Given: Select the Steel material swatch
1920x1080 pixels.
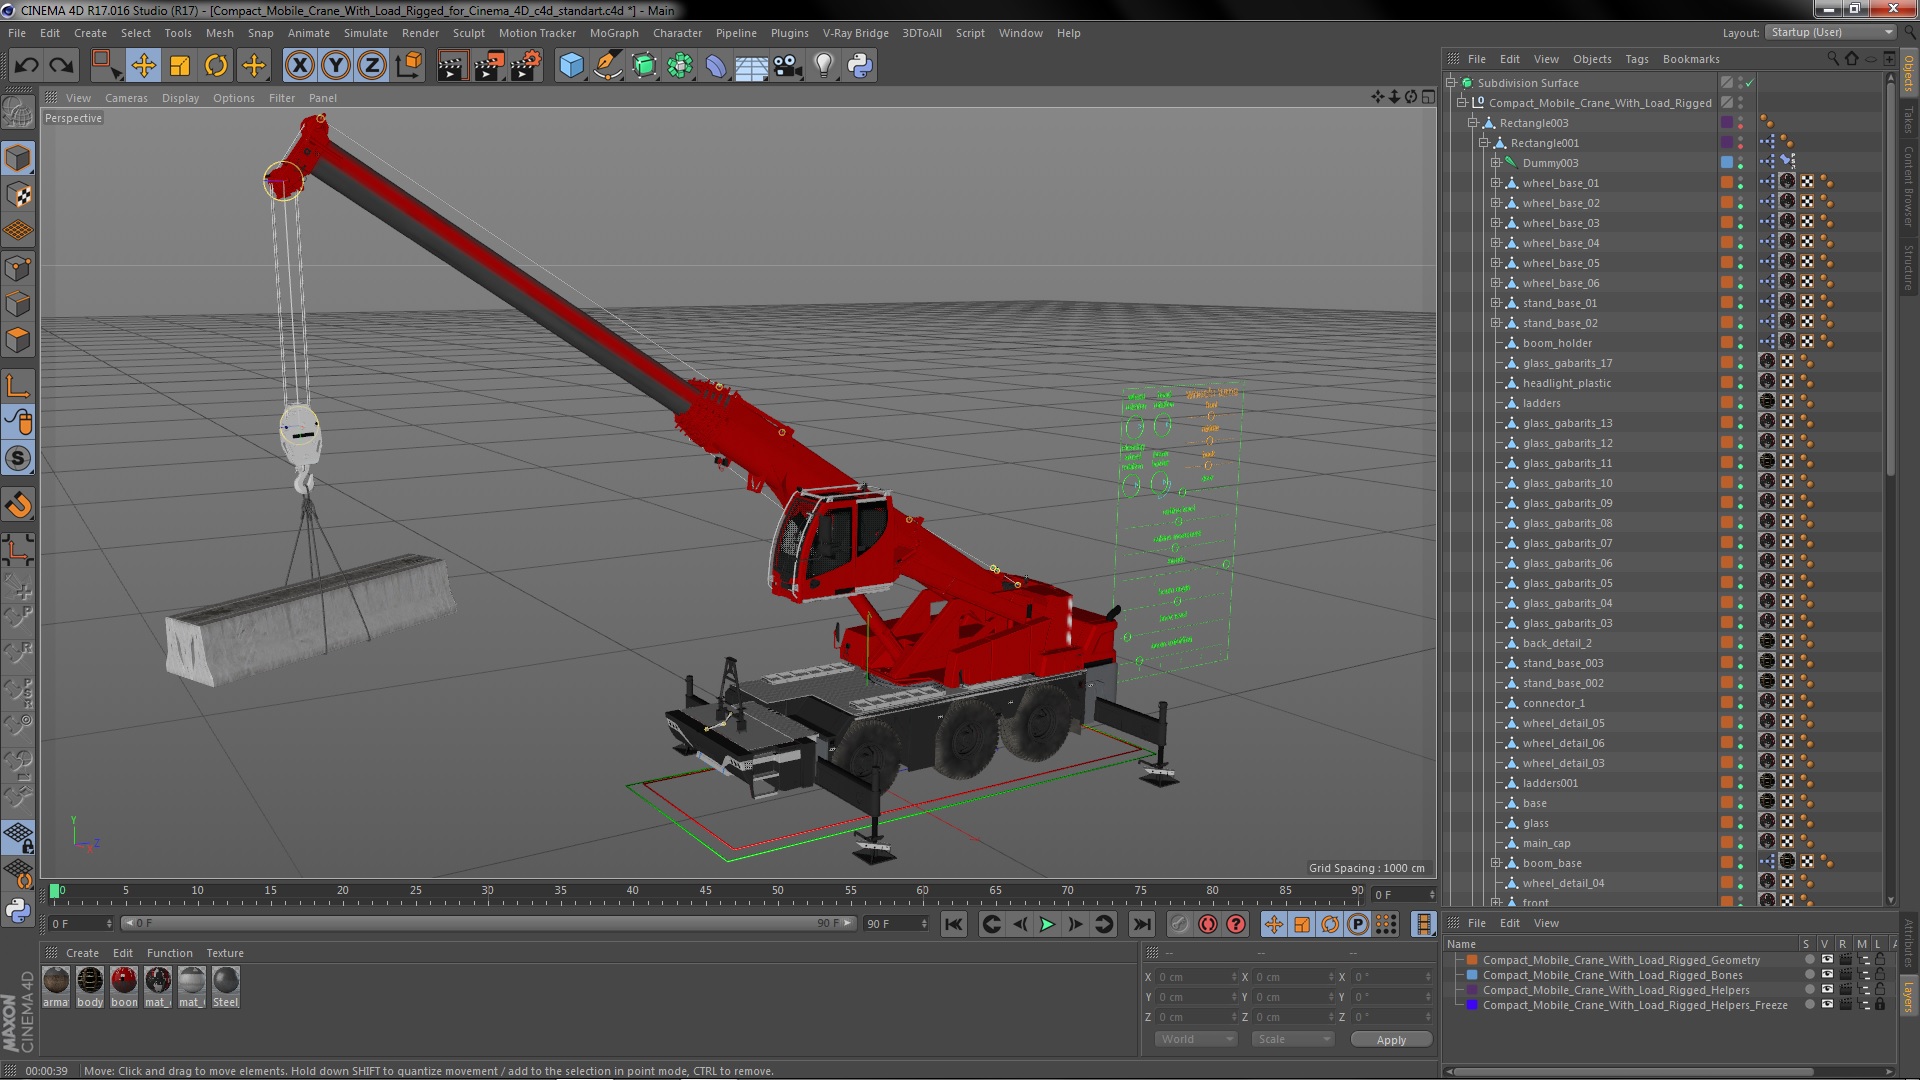Looking at the screenshot, I should (226, 981).
